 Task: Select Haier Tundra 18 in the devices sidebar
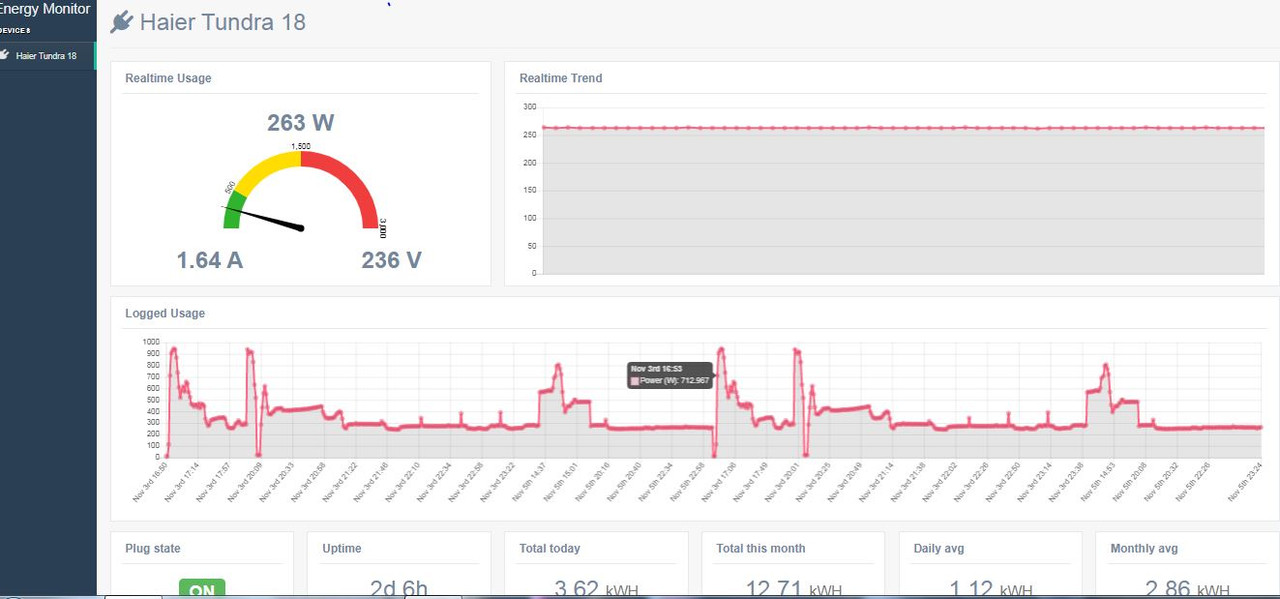tap(47, 56)
